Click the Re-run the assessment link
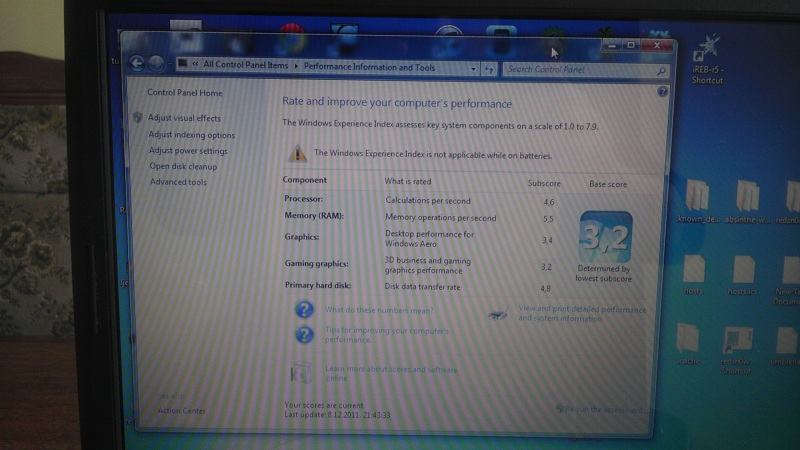This screenshot has height=450, width=800. tap(601, 409)
